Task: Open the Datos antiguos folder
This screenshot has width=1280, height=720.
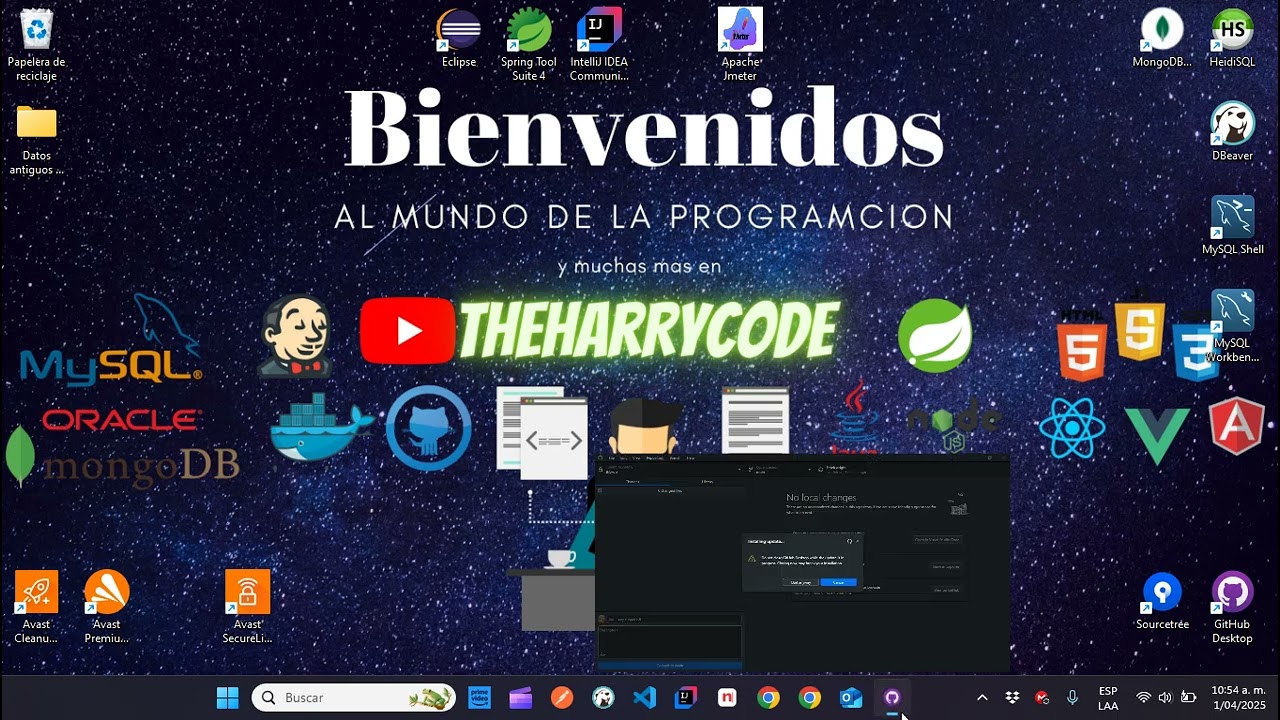Action: pyautogui.click(x=37, y=140)
